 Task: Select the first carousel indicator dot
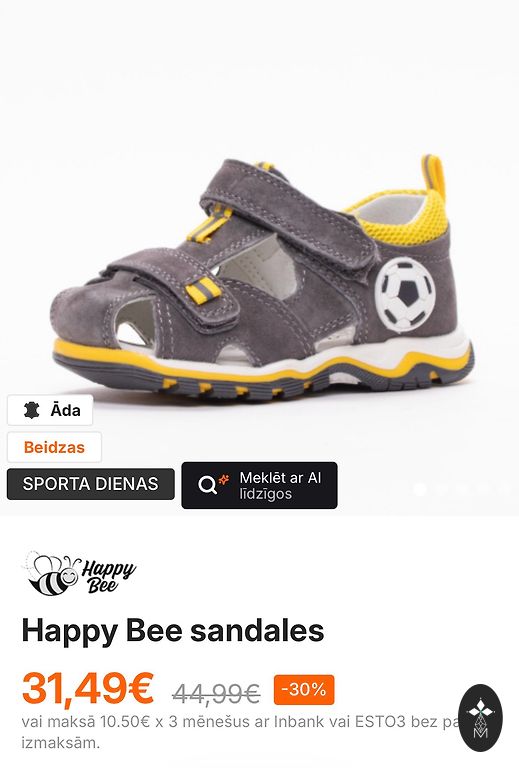(x=420, y=489)
